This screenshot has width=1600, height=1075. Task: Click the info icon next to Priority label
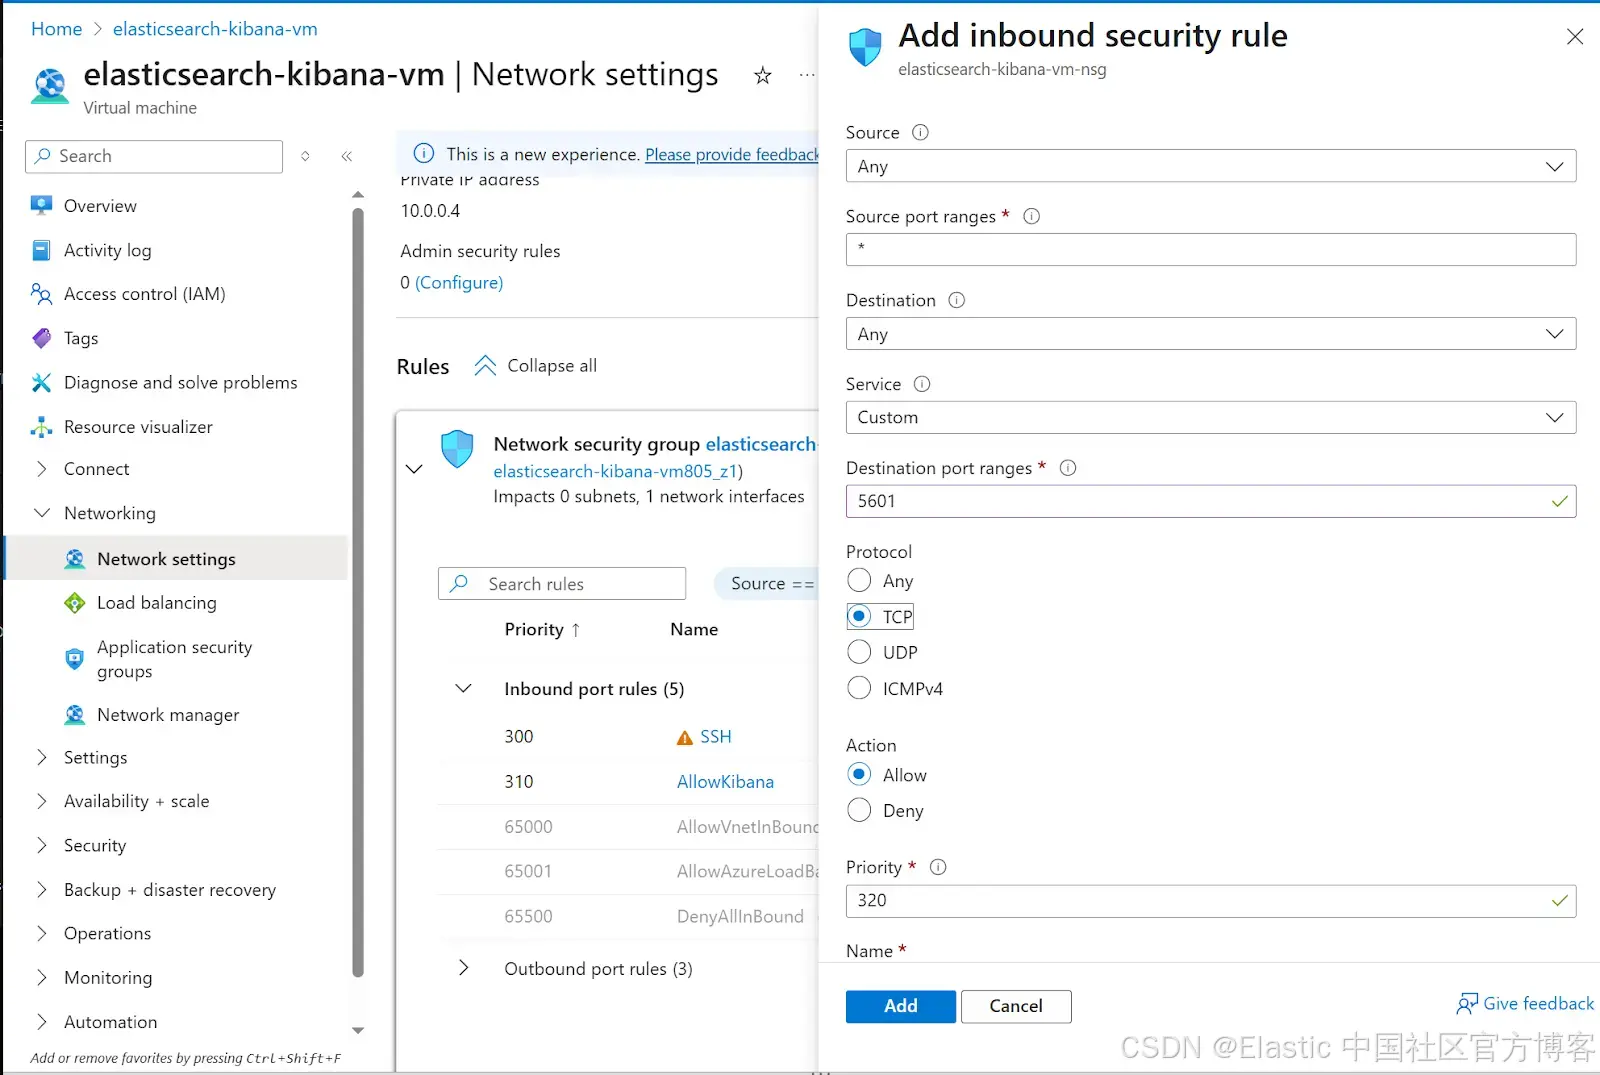938,867
